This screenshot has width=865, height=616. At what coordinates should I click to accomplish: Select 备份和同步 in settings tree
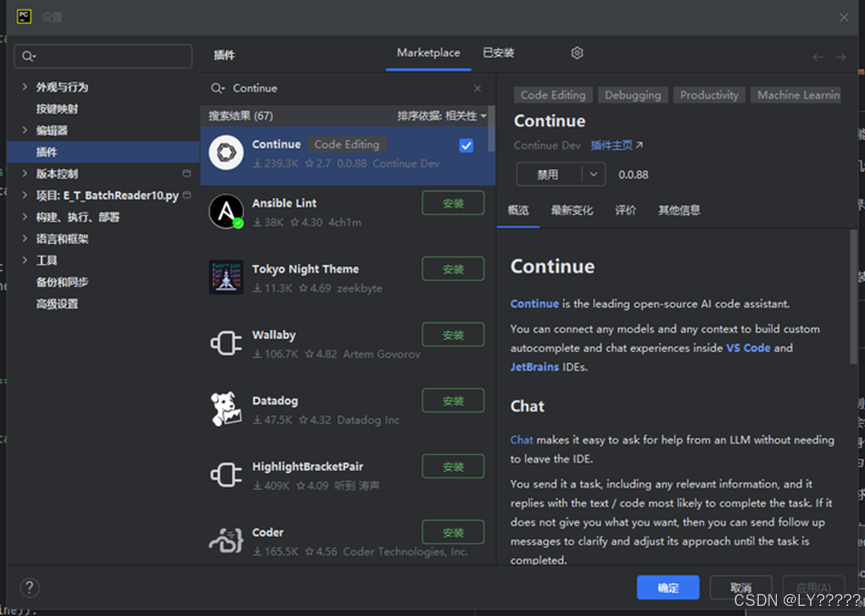tap(62, 282)
